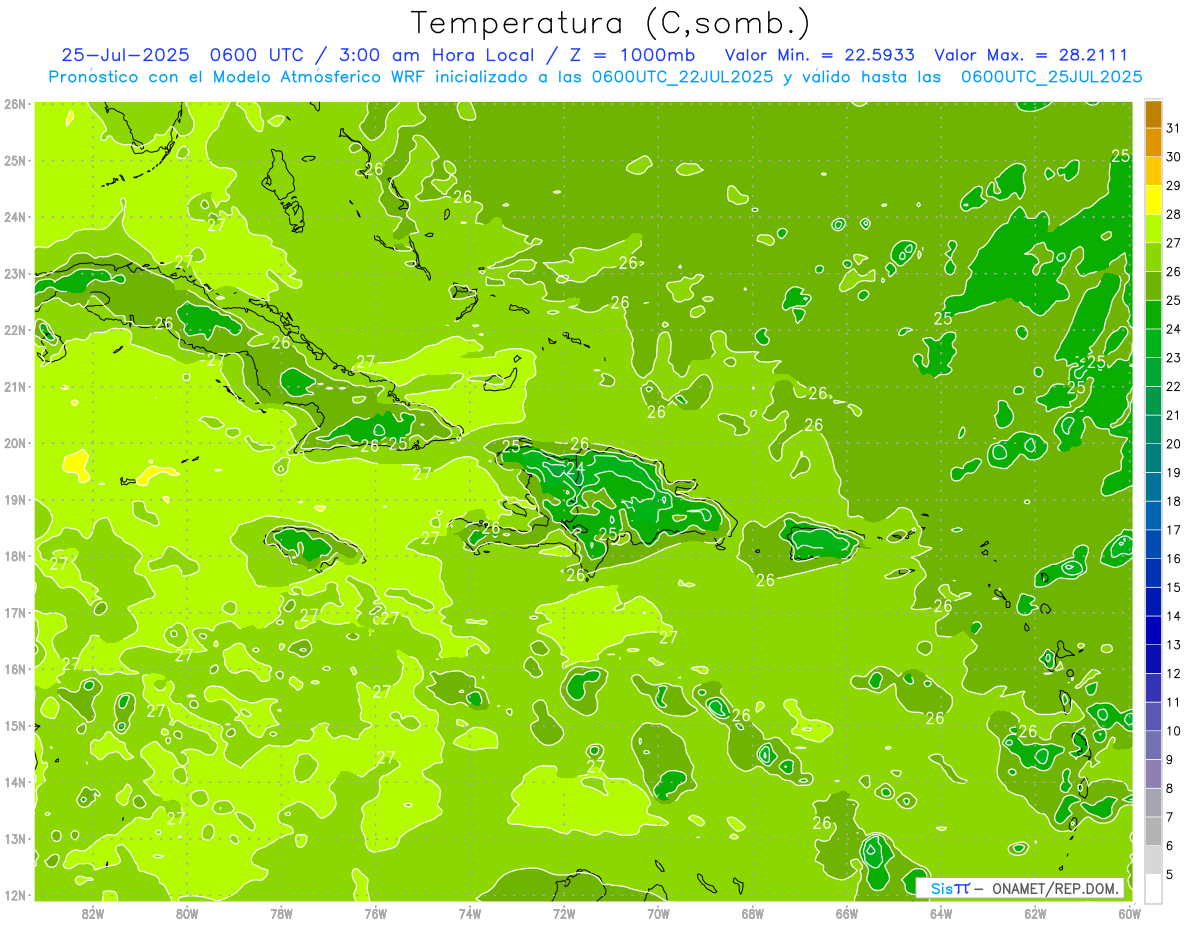This screenshot has height=927, width=1200.
Task: Click the longitude axis label "80W"
Action: click(186, 913)
